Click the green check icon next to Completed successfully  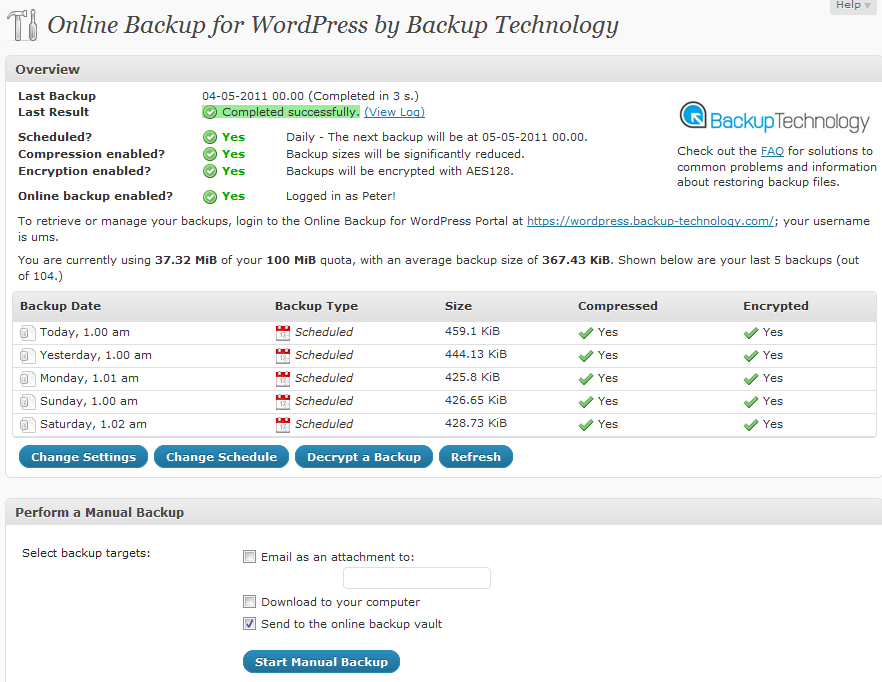pos(210,113)
